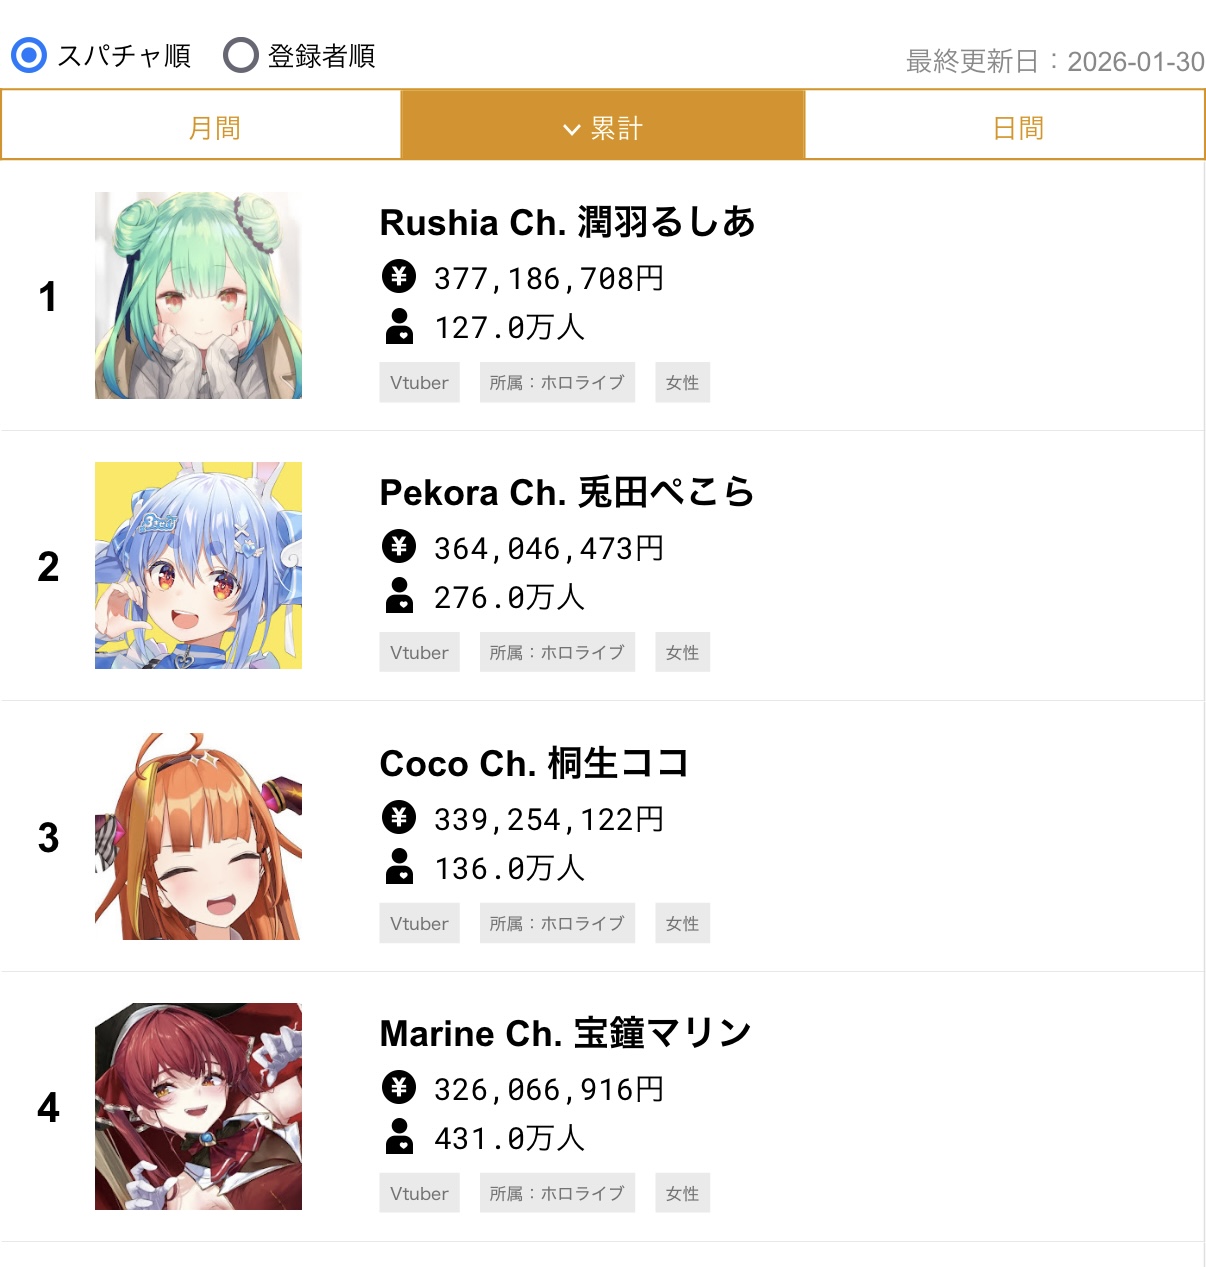Click the Rushia Ch. 潤羽るしあ title link
The width and height of the screenshot is (1206, 1267).
pyautogui.click(x=567, y=222)
